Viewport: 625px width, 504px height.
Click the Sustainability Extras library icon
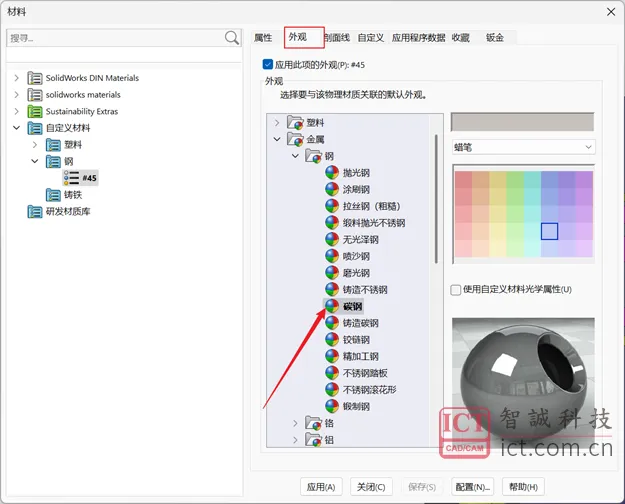[x=35, y=111]
